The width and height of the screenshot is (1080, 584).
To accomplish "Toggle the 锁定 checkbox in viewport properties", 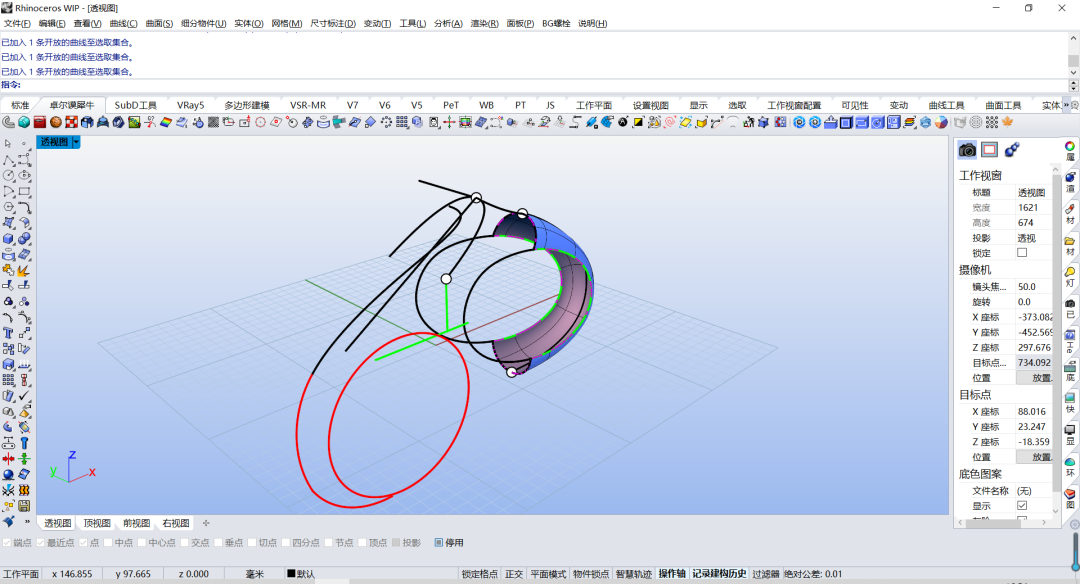I will (x=1022, y=253).
